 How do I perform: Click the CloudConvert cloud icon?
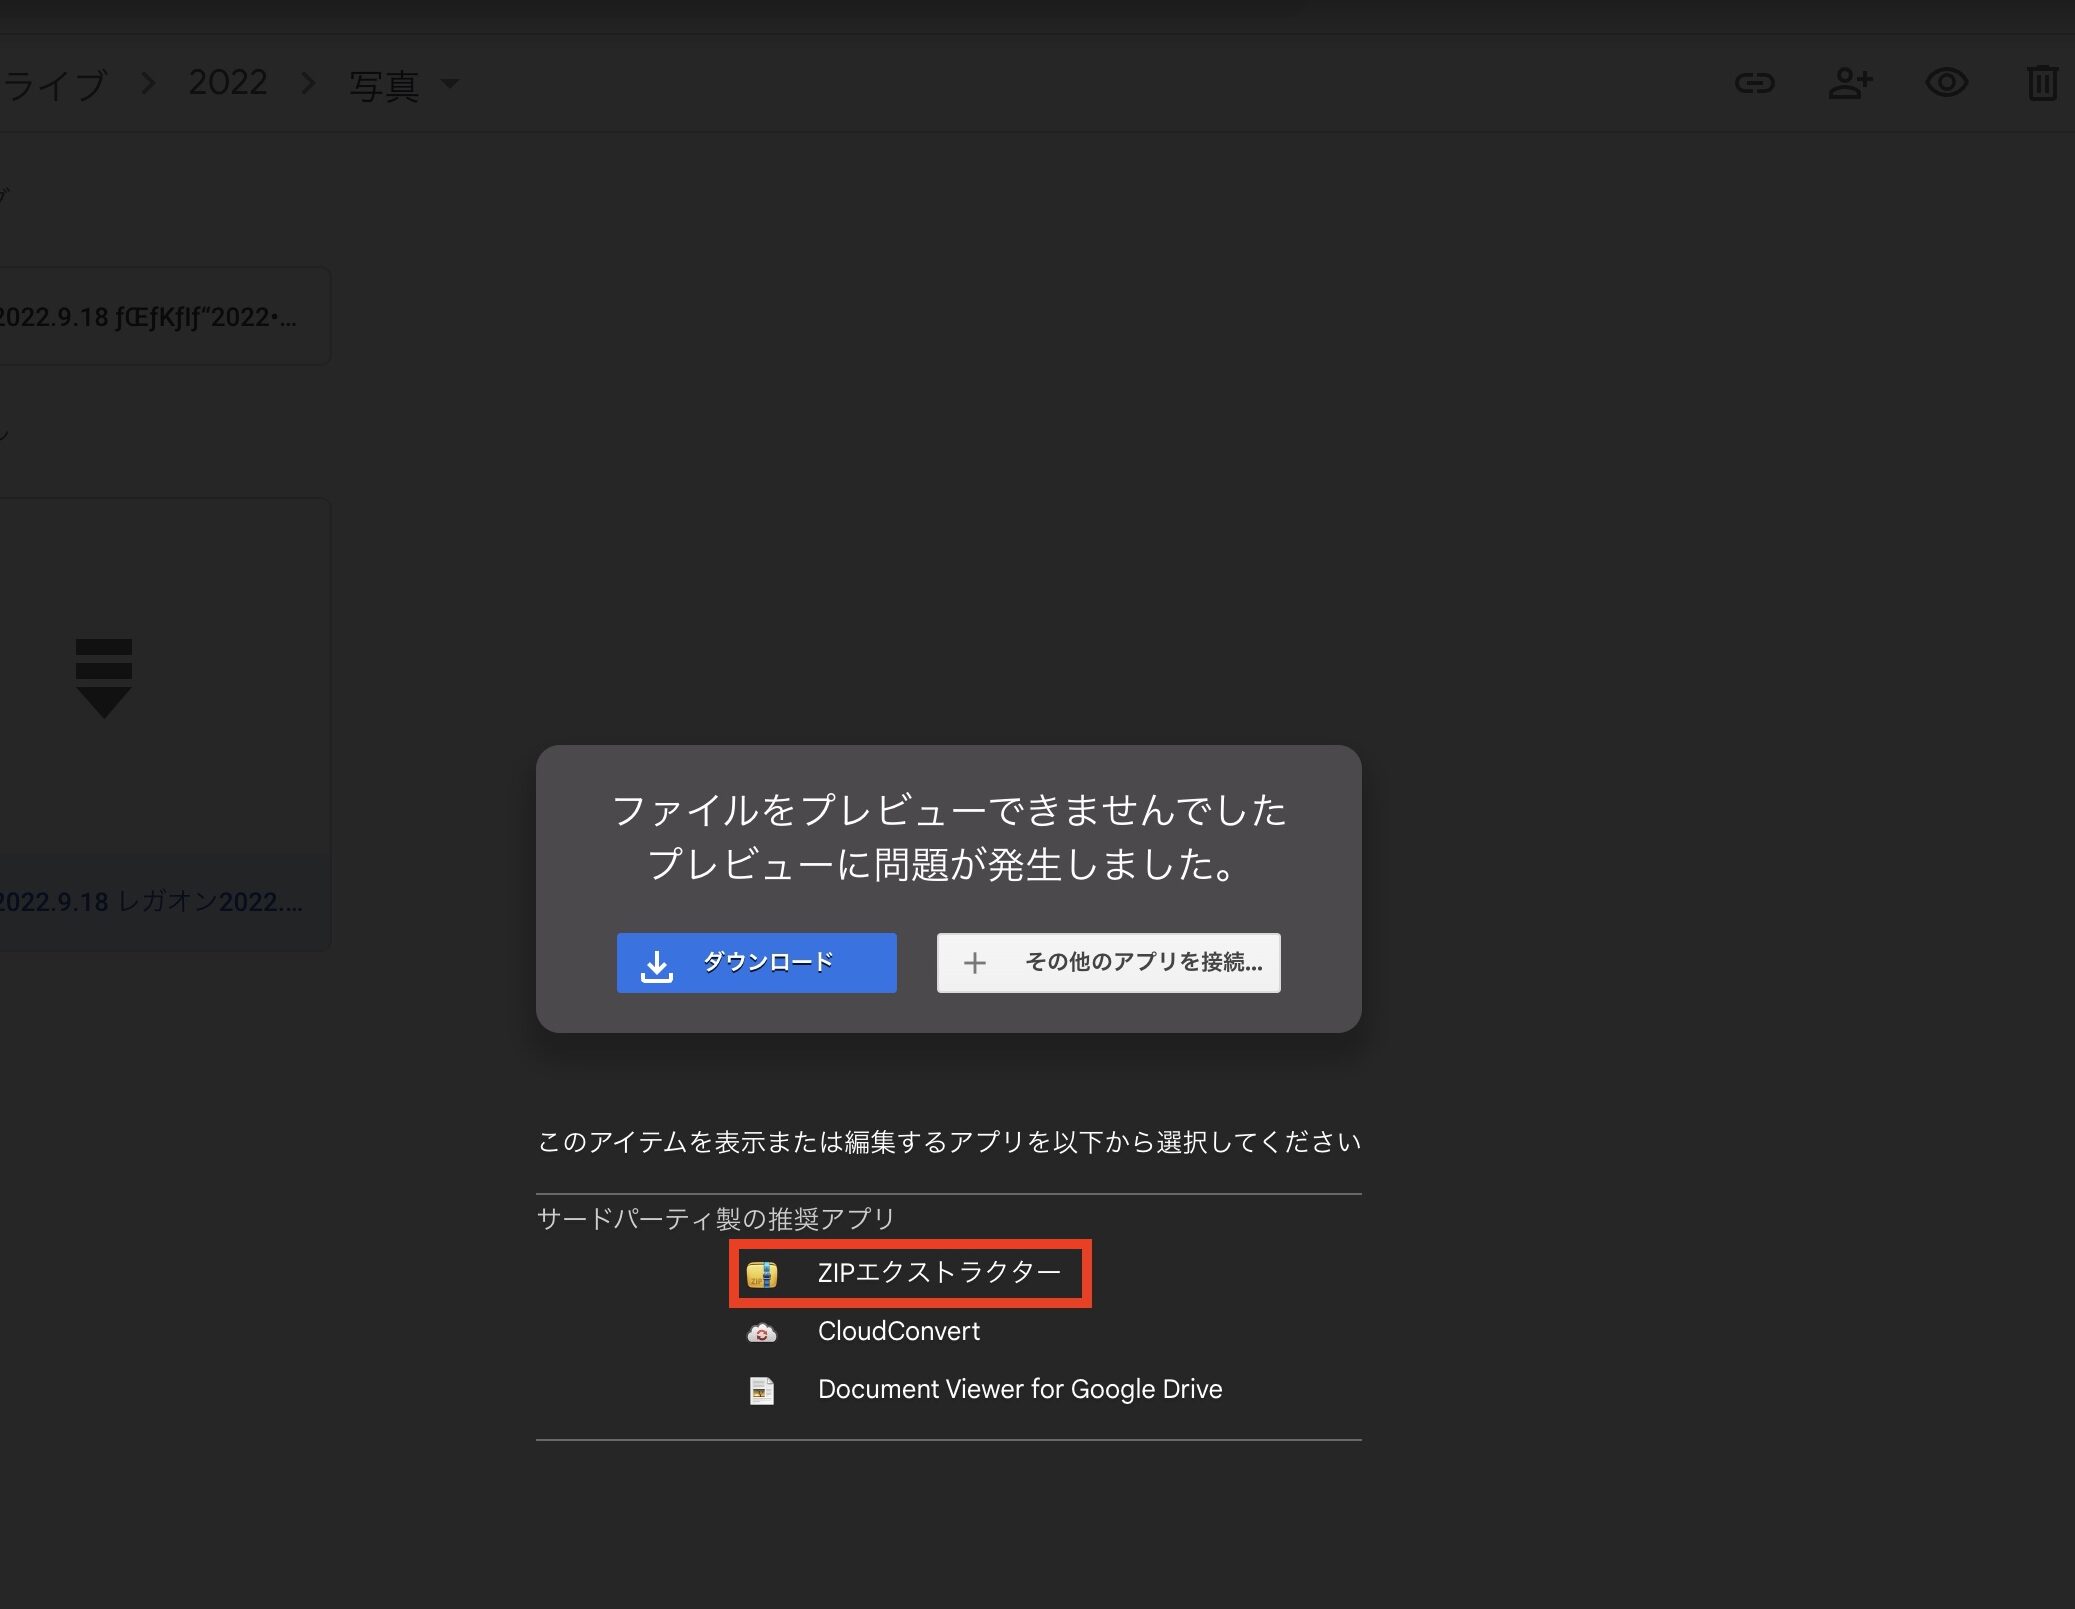[762, 1332]
